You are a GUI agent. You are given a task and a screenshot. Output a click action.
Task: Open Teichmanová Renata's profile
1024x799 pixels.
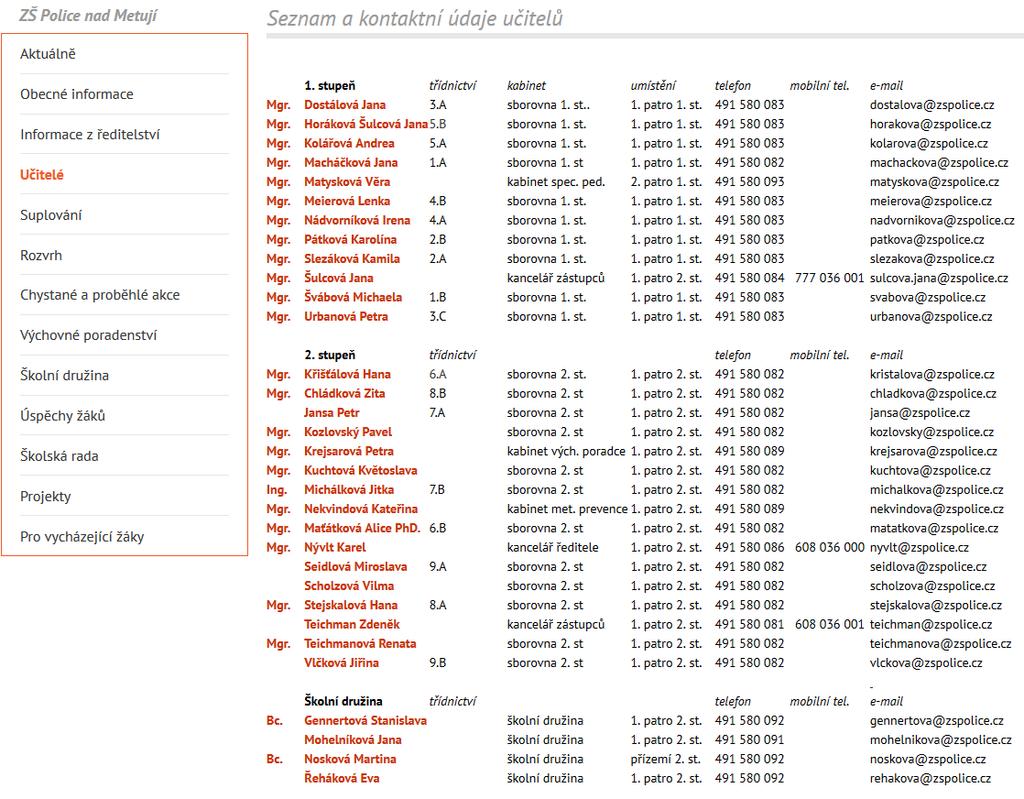pos(360,644)
